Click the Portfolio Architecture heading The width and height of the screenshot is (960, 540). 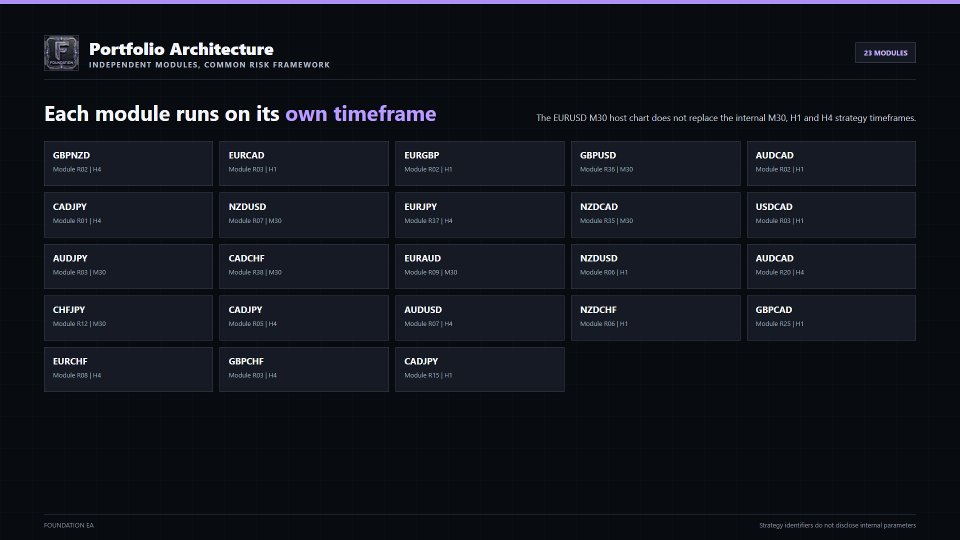click(181, 49)
